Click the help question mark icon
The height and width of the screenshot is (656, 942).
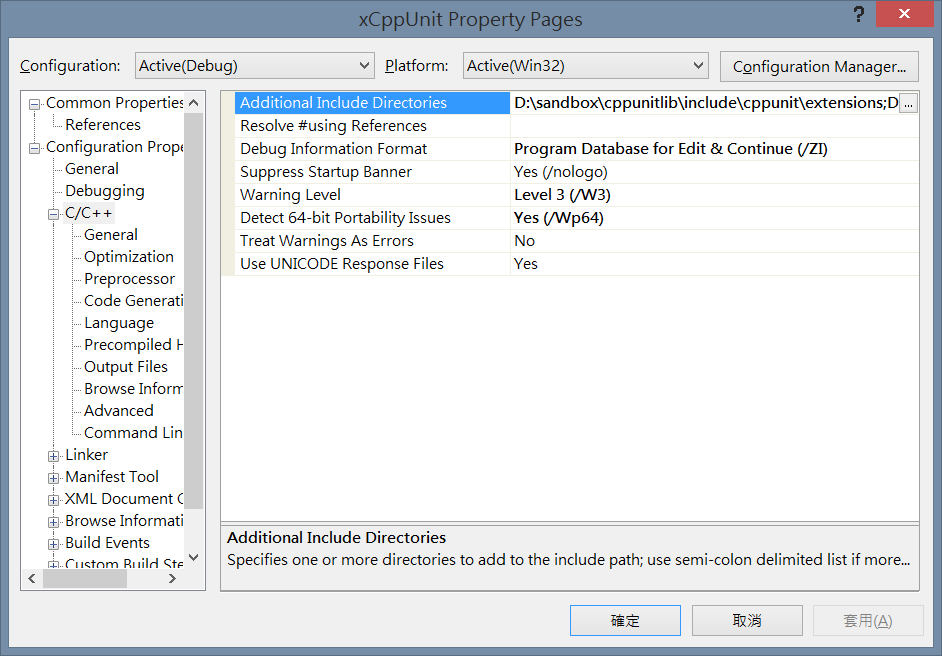coord(859,14)
